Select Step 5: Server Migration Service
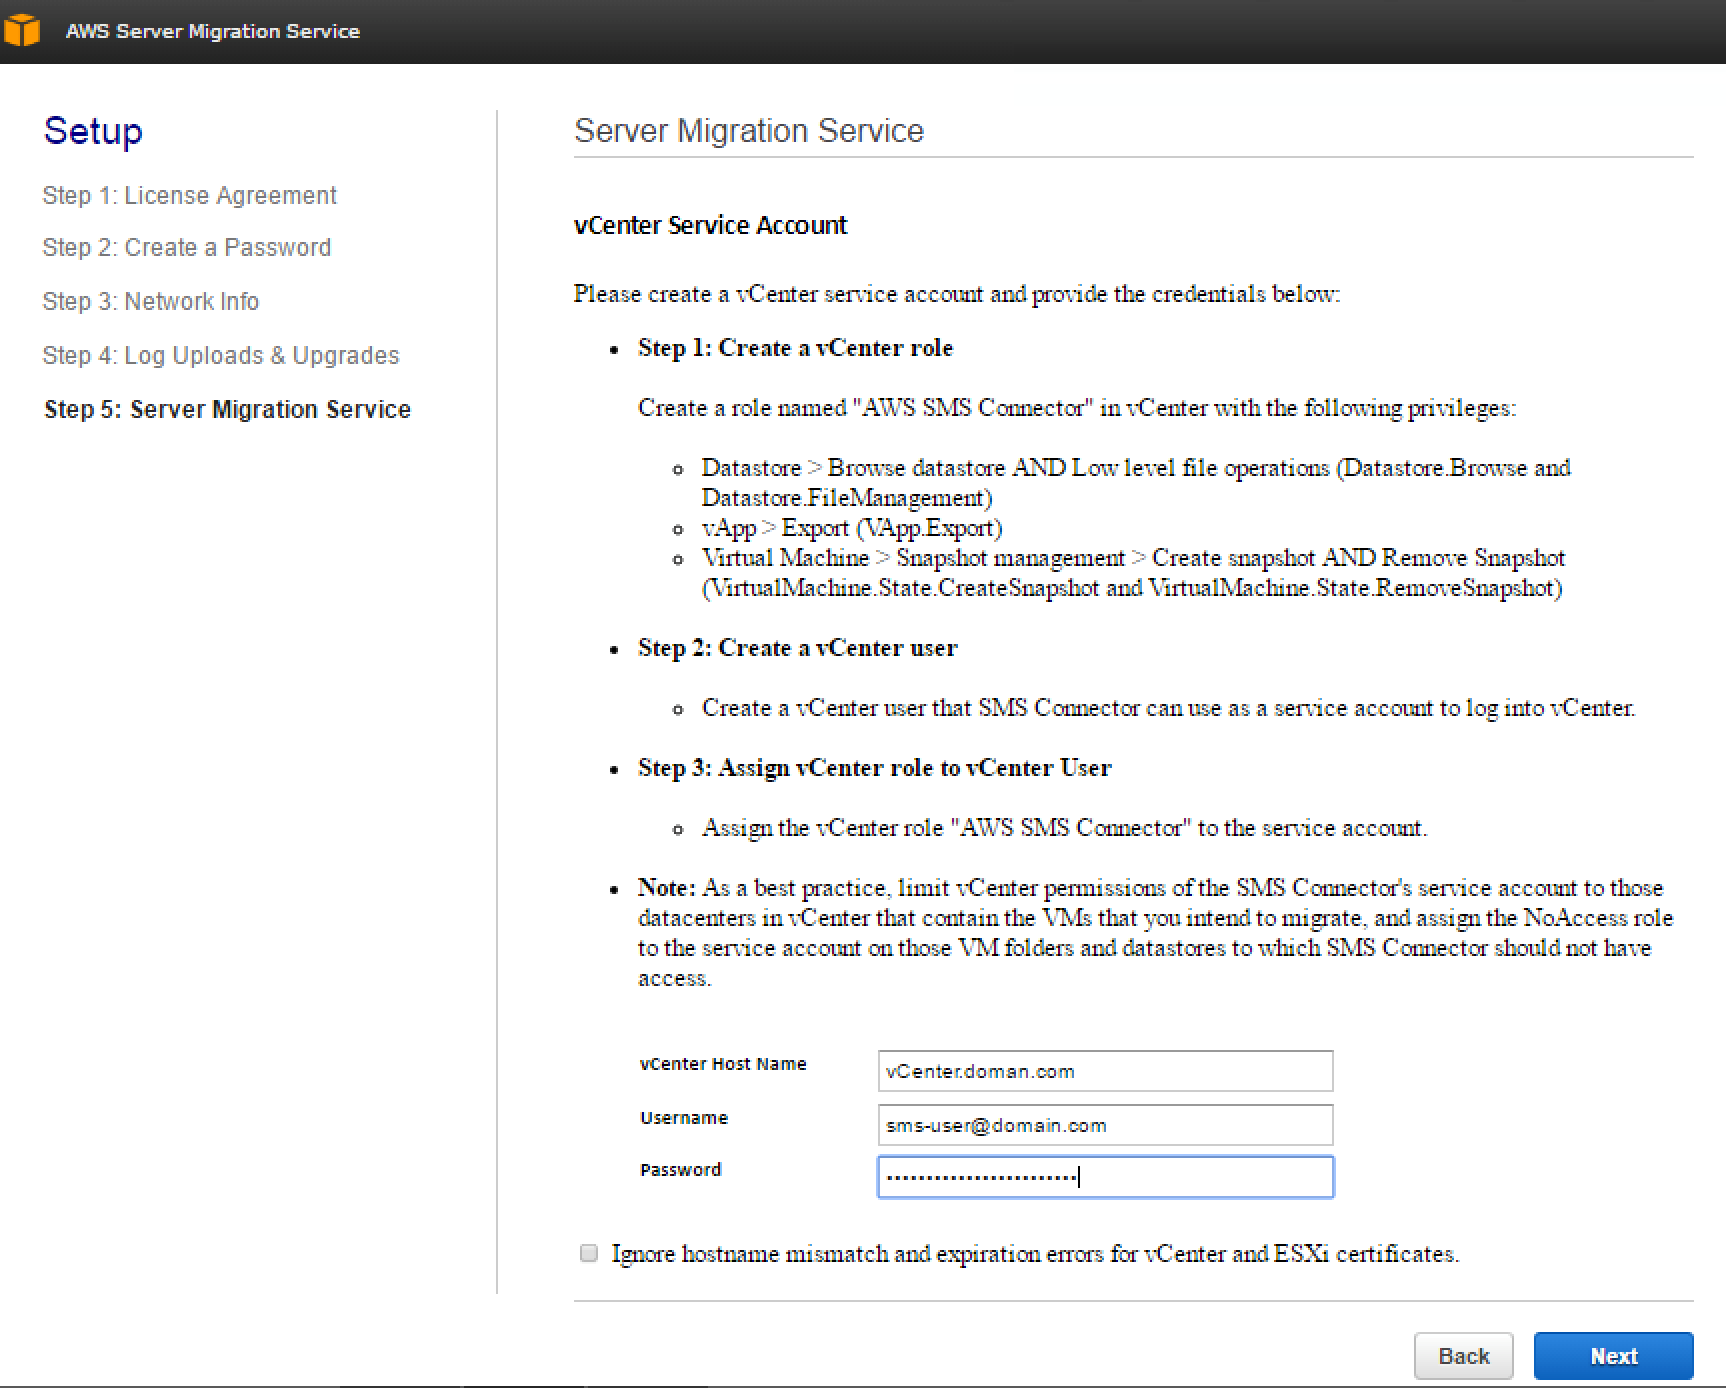Screen dimensions: 1726x1388 227,409
